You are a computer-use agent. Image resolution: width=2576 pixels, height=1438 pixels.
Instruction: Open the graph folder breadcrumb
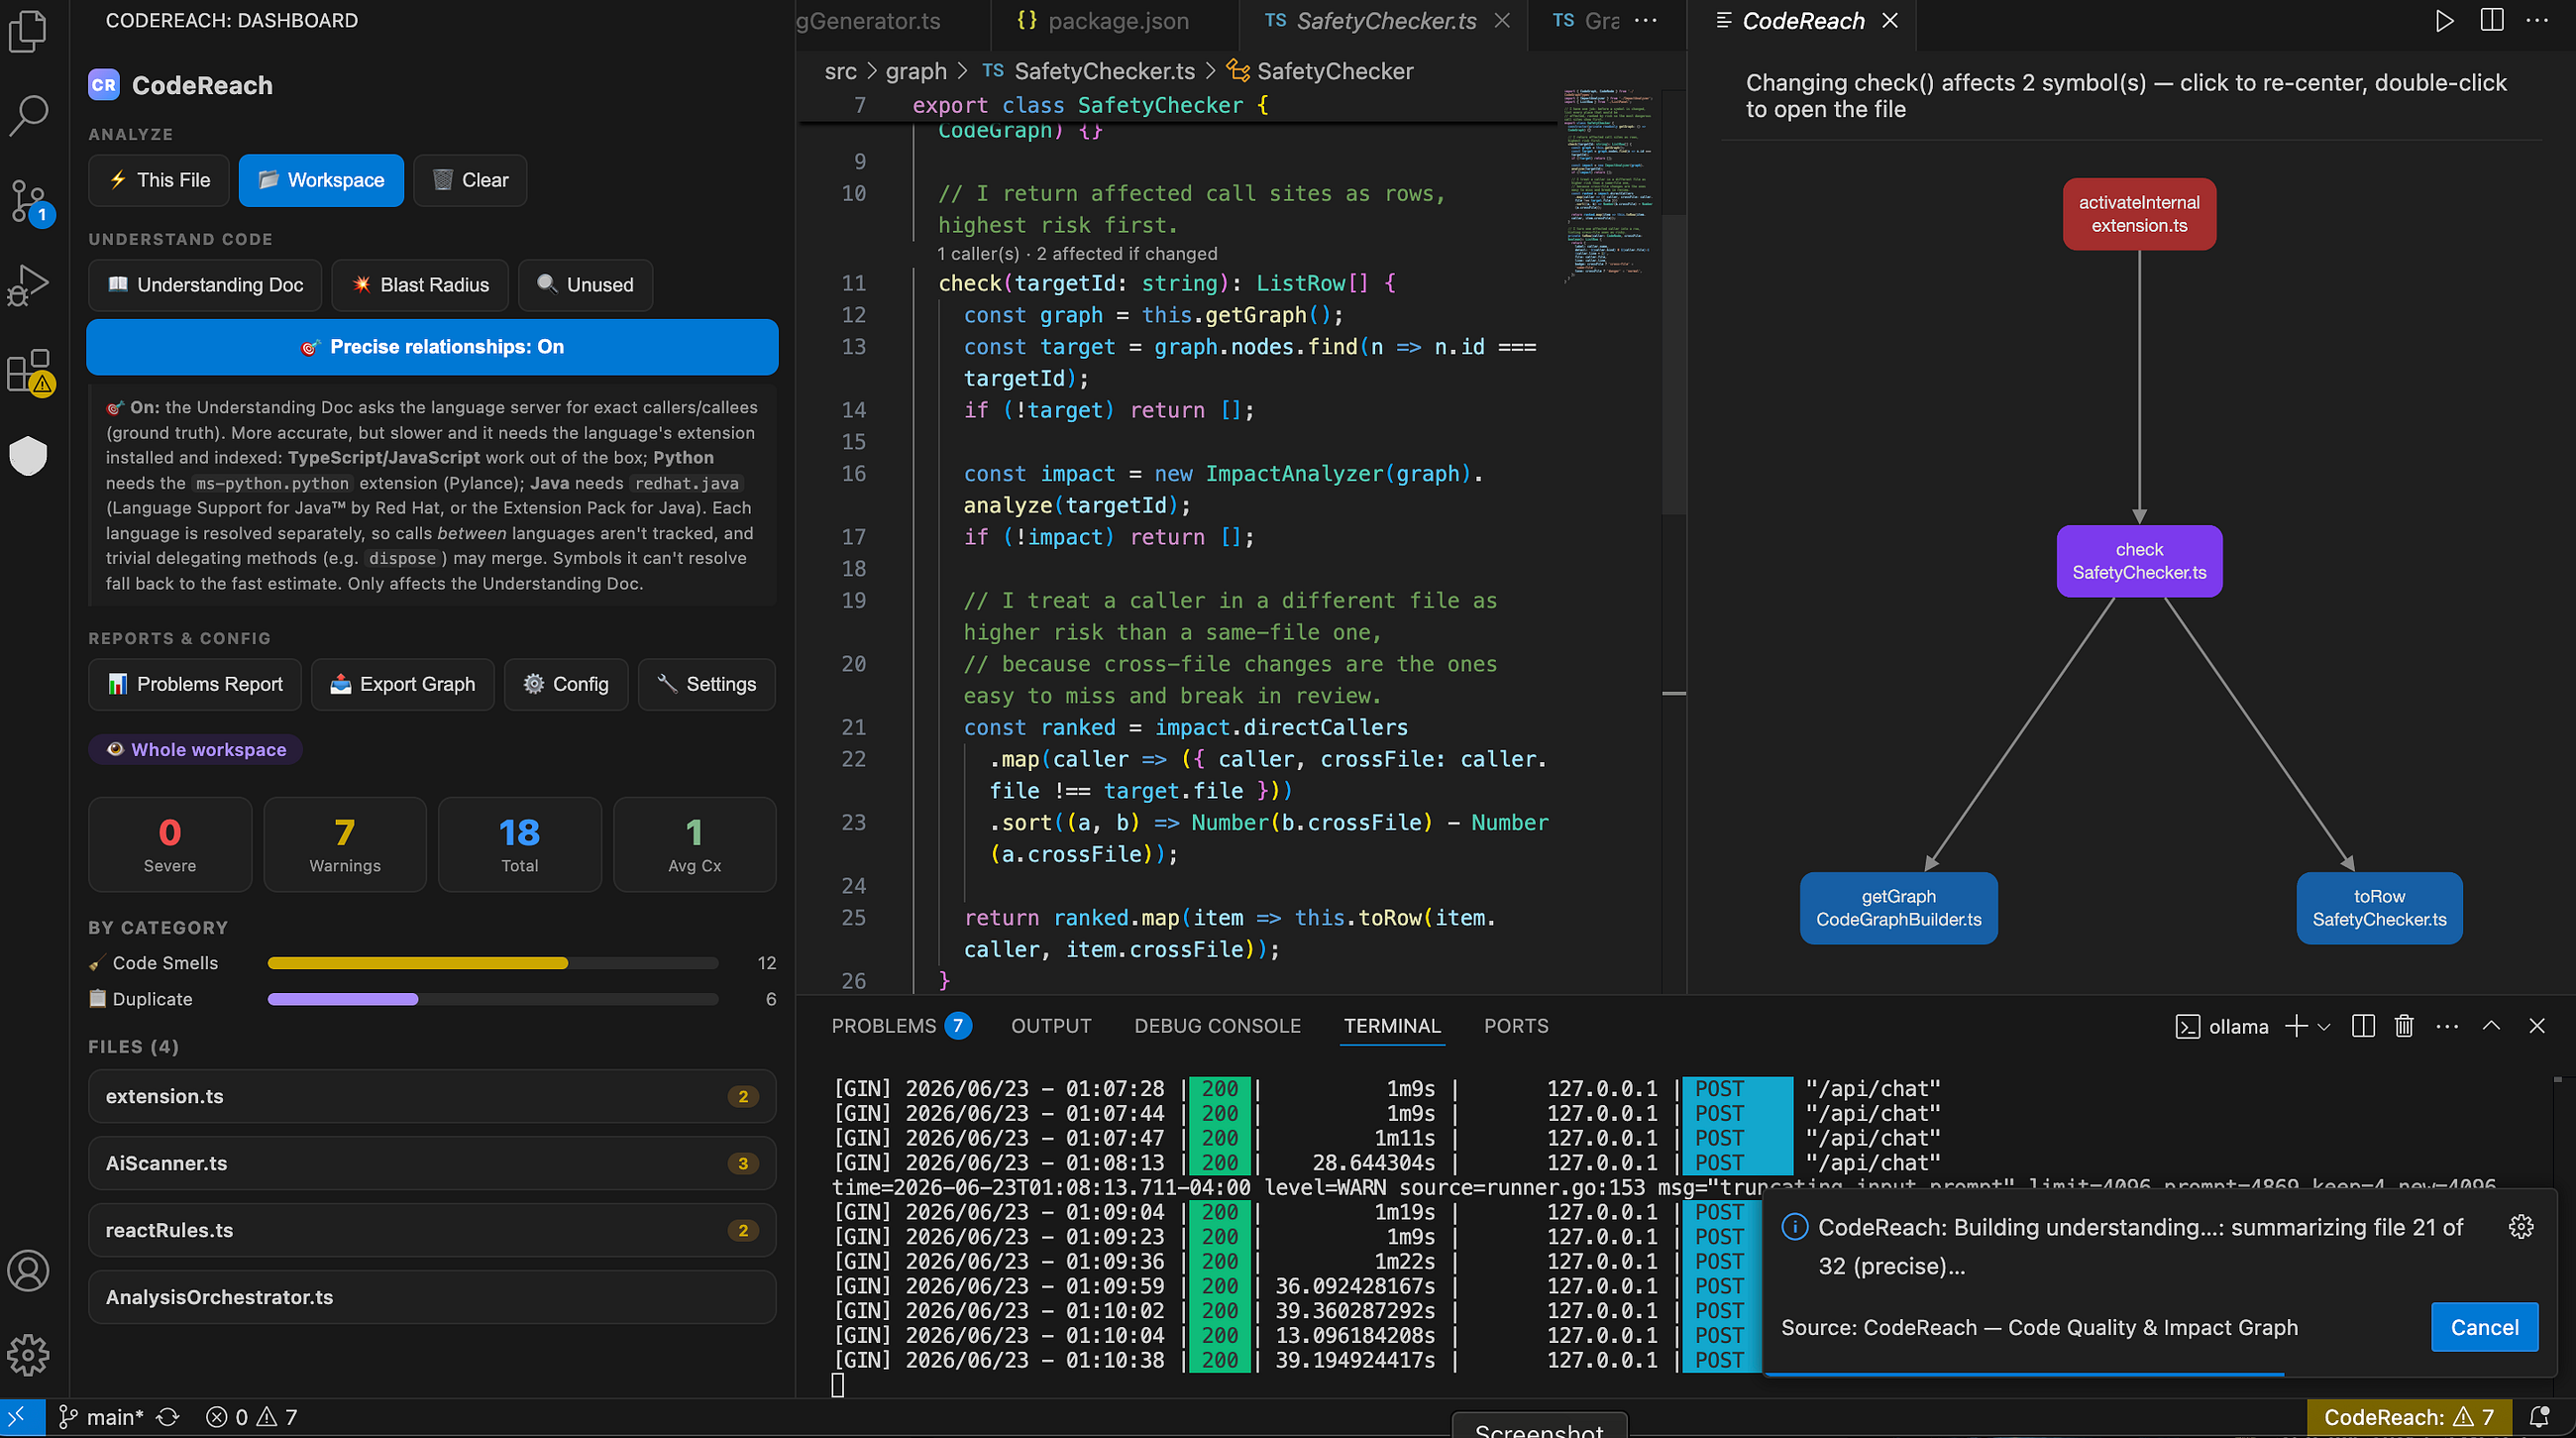point(916,71)
